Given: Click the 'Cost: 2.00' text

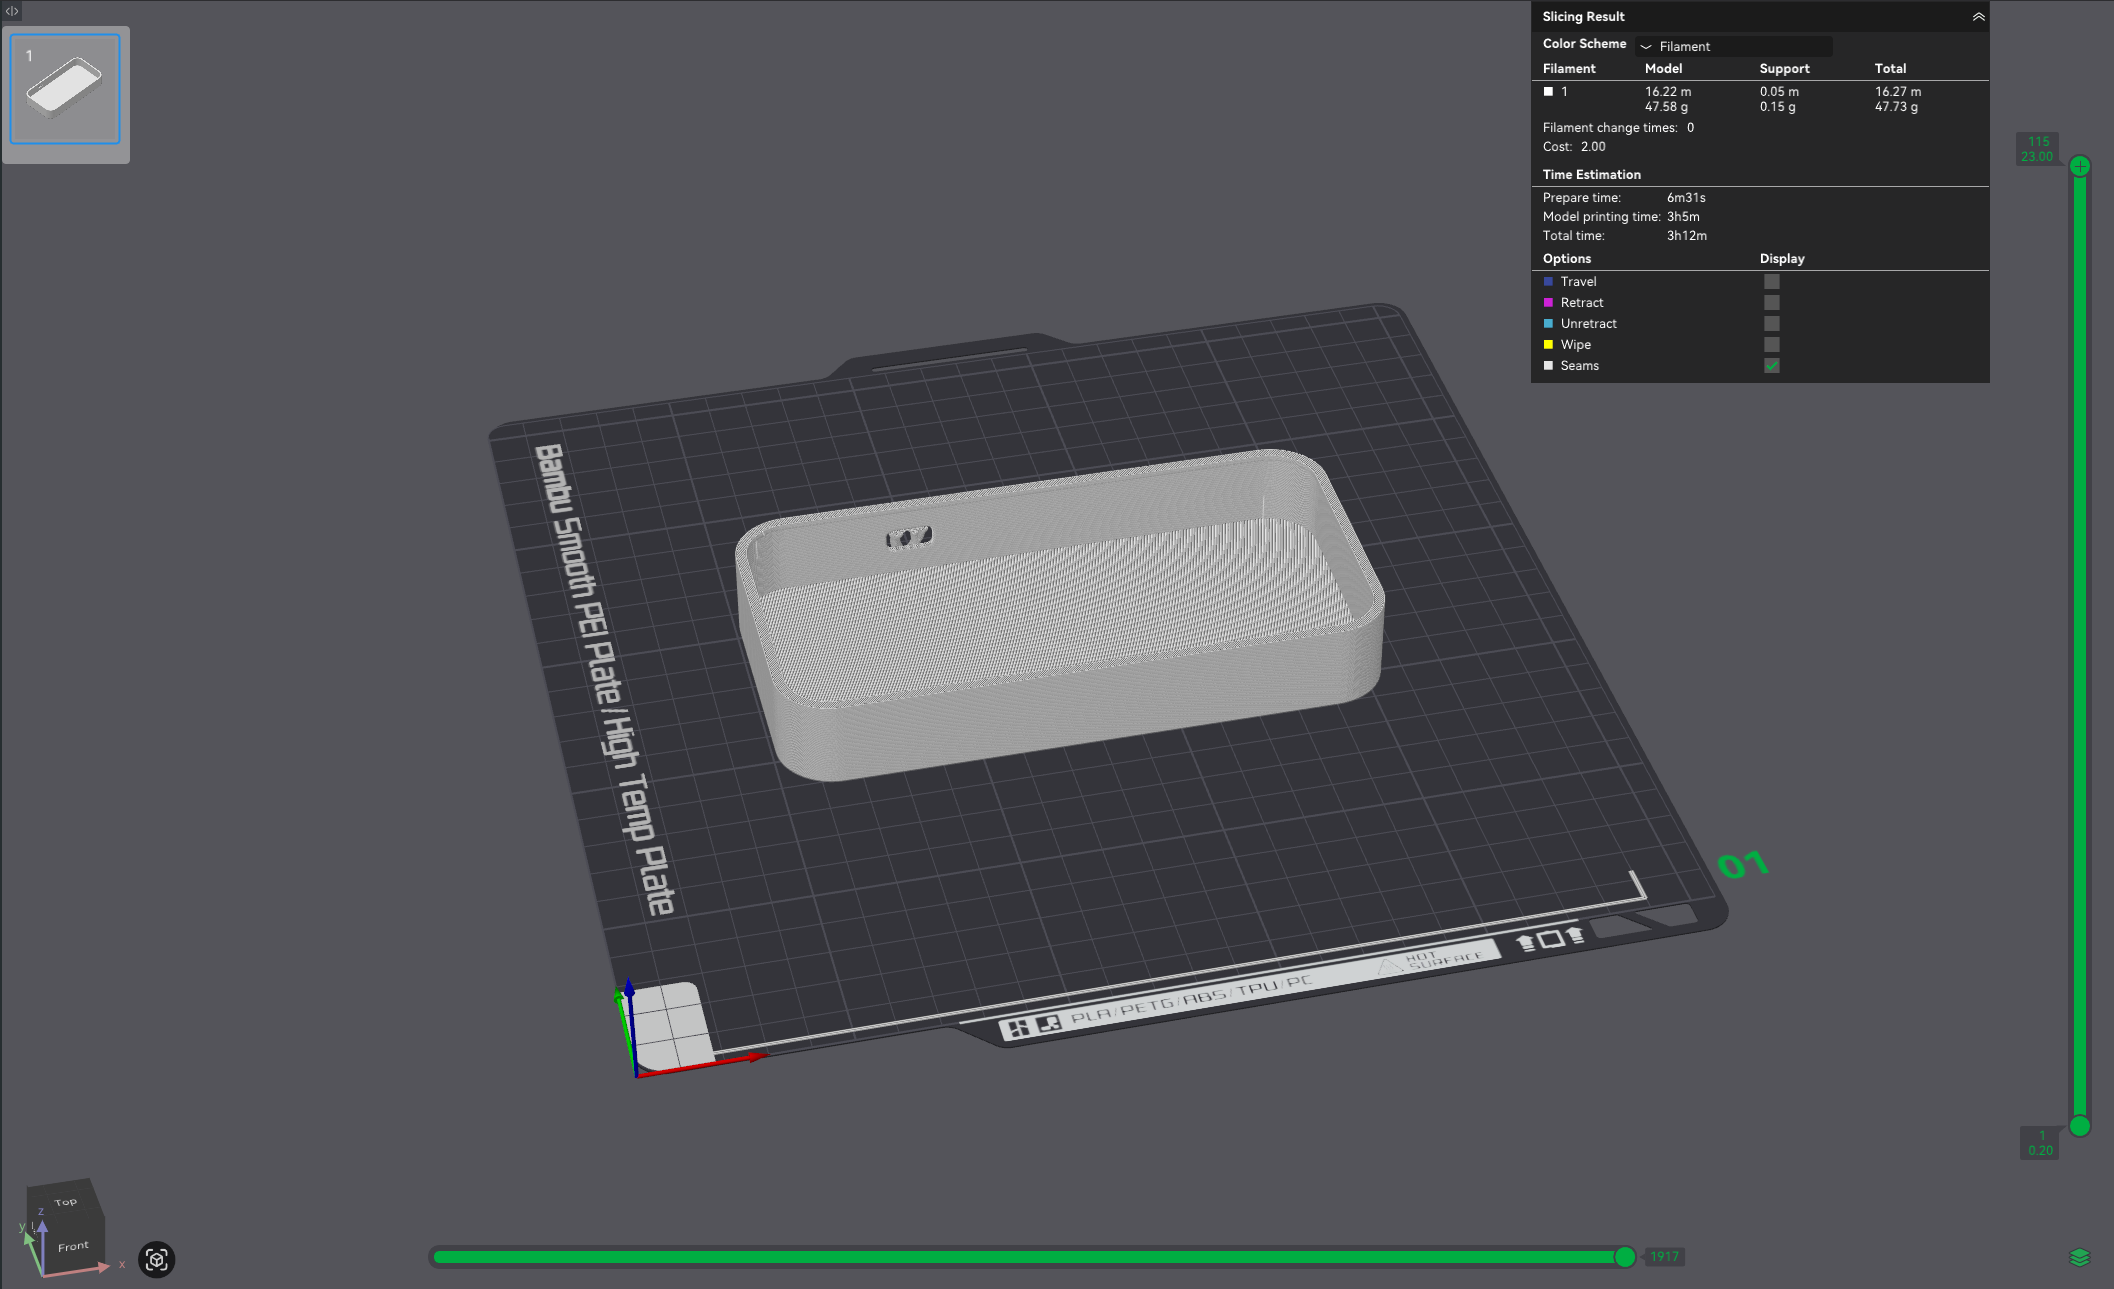Looking at the screenshot, I should (x=1574, y=147).
